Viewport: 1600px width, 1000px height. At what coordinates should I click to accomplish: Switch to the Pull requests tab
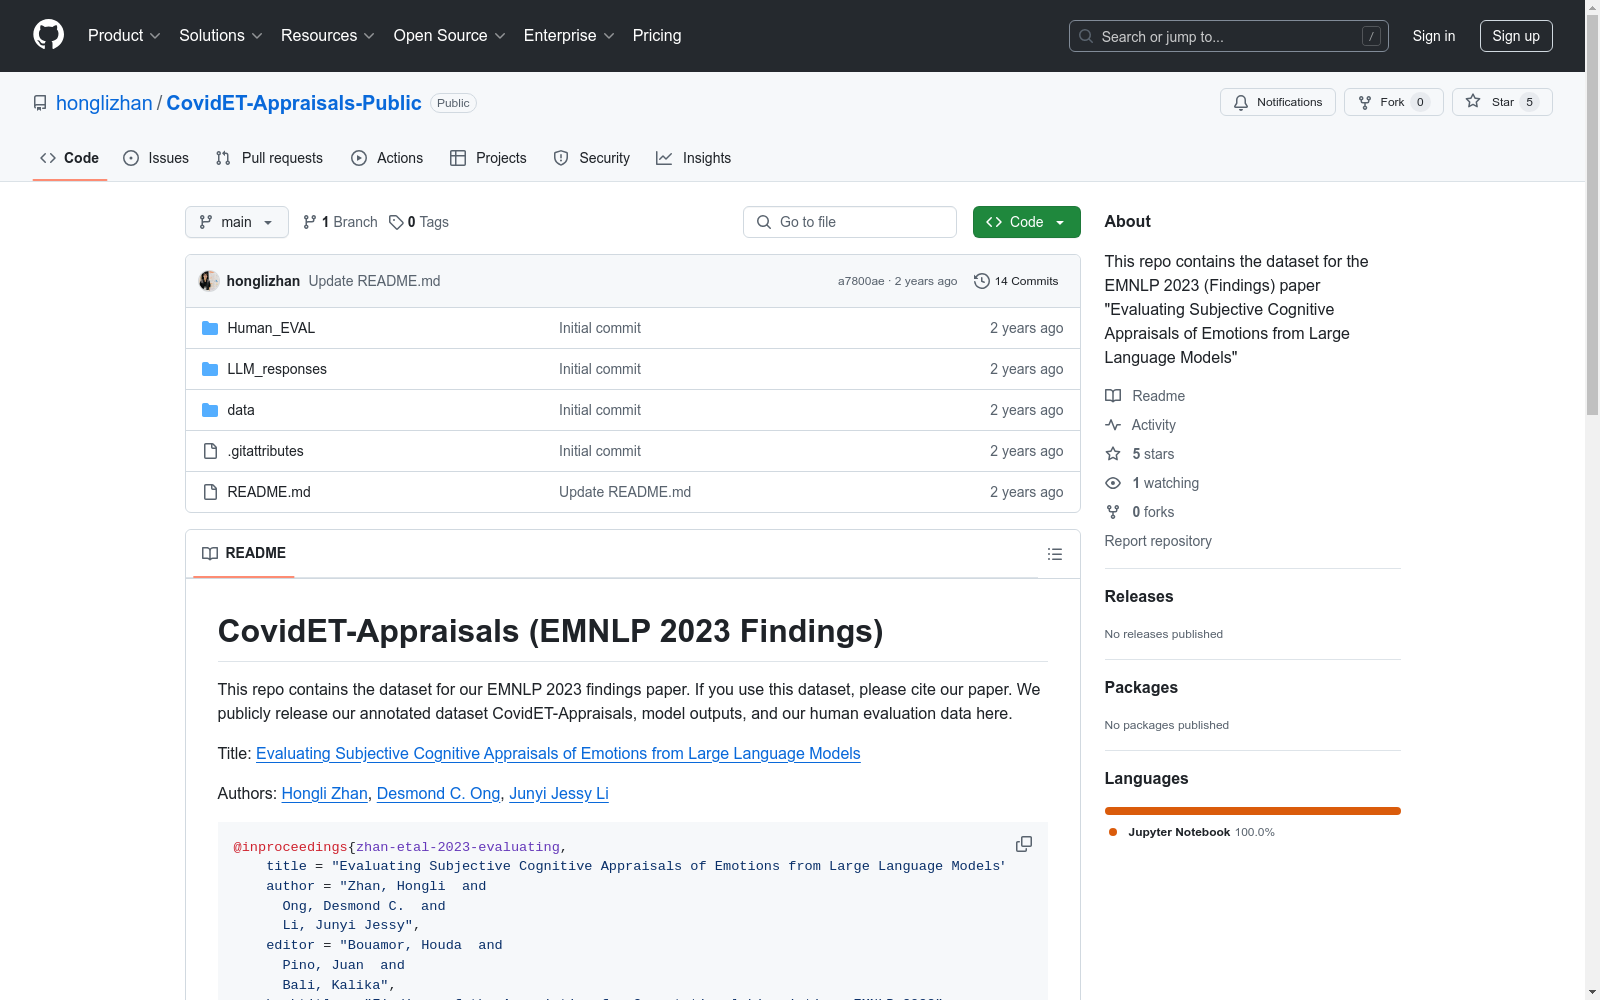tap(269, 158)
